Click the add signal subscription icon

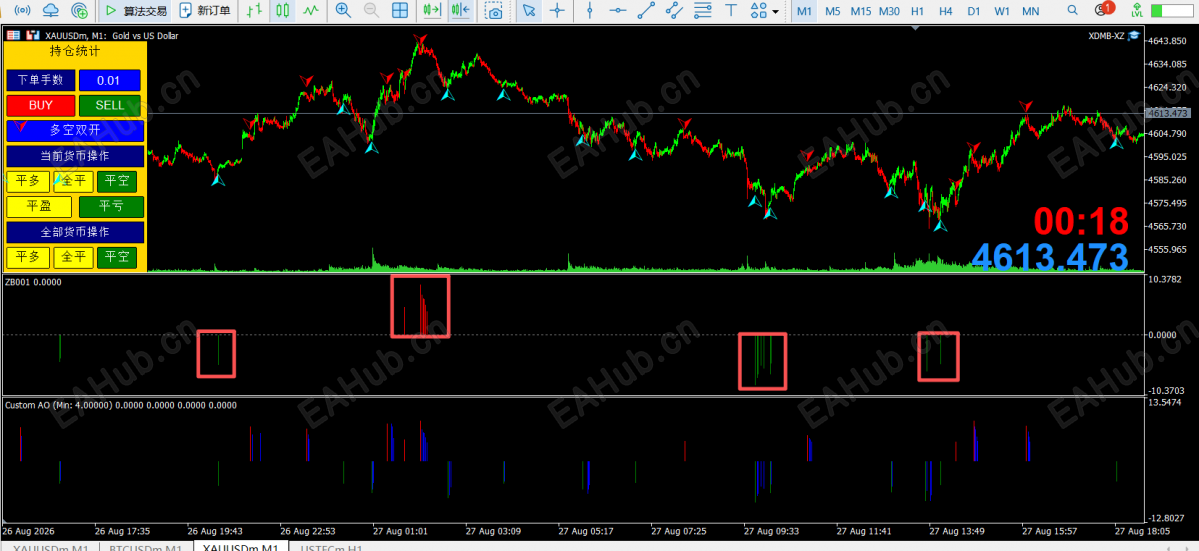[79, 11]
